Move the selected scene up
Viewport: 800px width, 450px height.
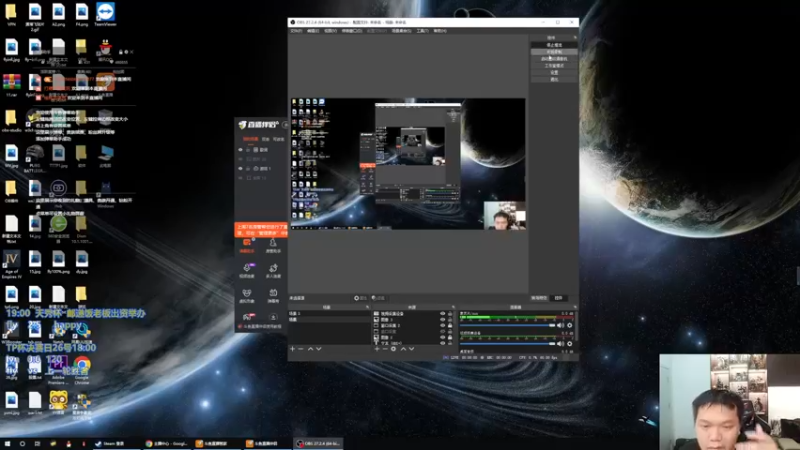point(310,349)
